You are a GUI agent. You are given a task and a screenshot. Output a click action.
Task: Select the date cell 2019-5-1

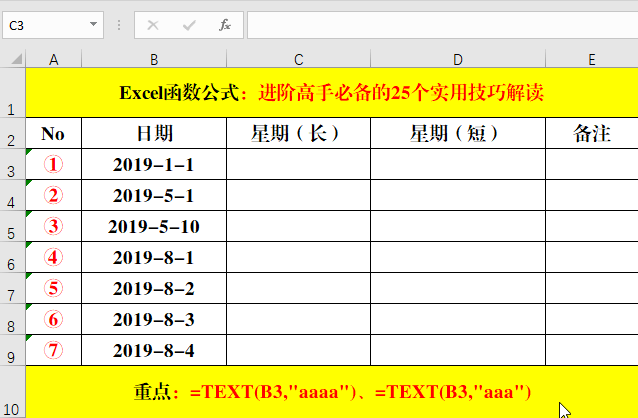point(154,195)
